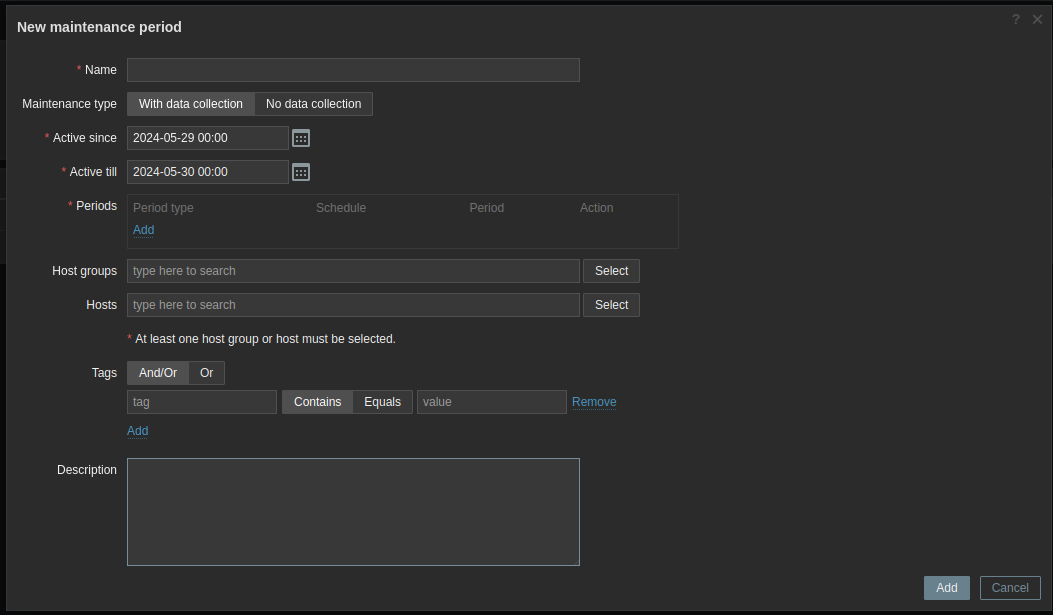Switch tags mode to Or
Image resolution: width=1053 pixels, height=615 pixels.
point(206,373)
